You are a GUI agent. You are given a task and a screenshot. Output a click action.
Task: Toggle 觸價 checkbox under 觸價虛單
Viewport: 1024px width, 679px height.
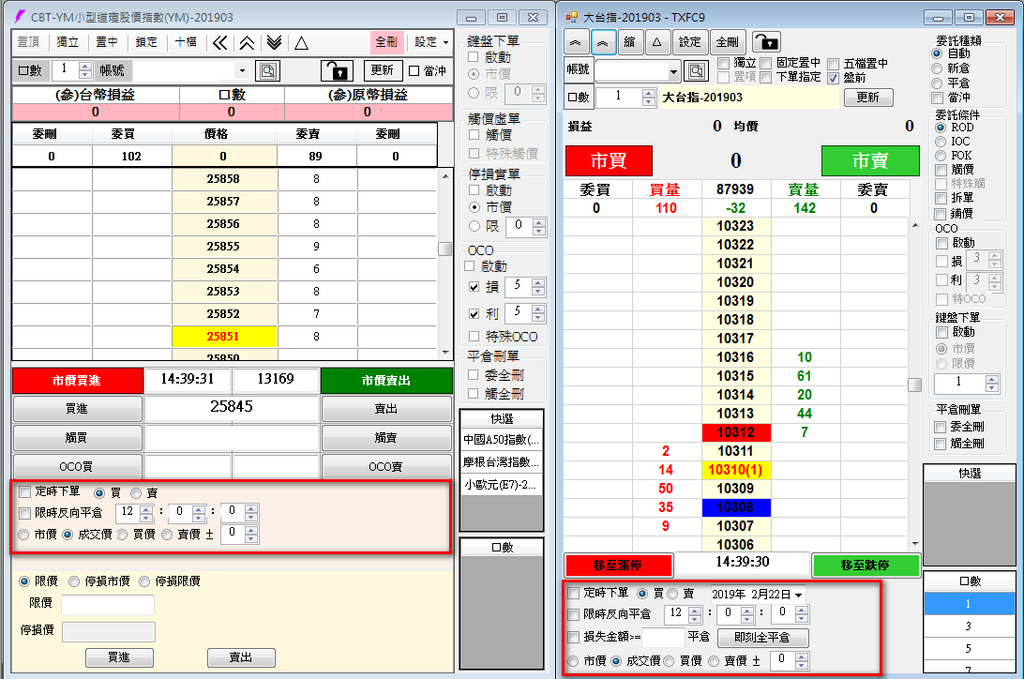click(474, 134)
